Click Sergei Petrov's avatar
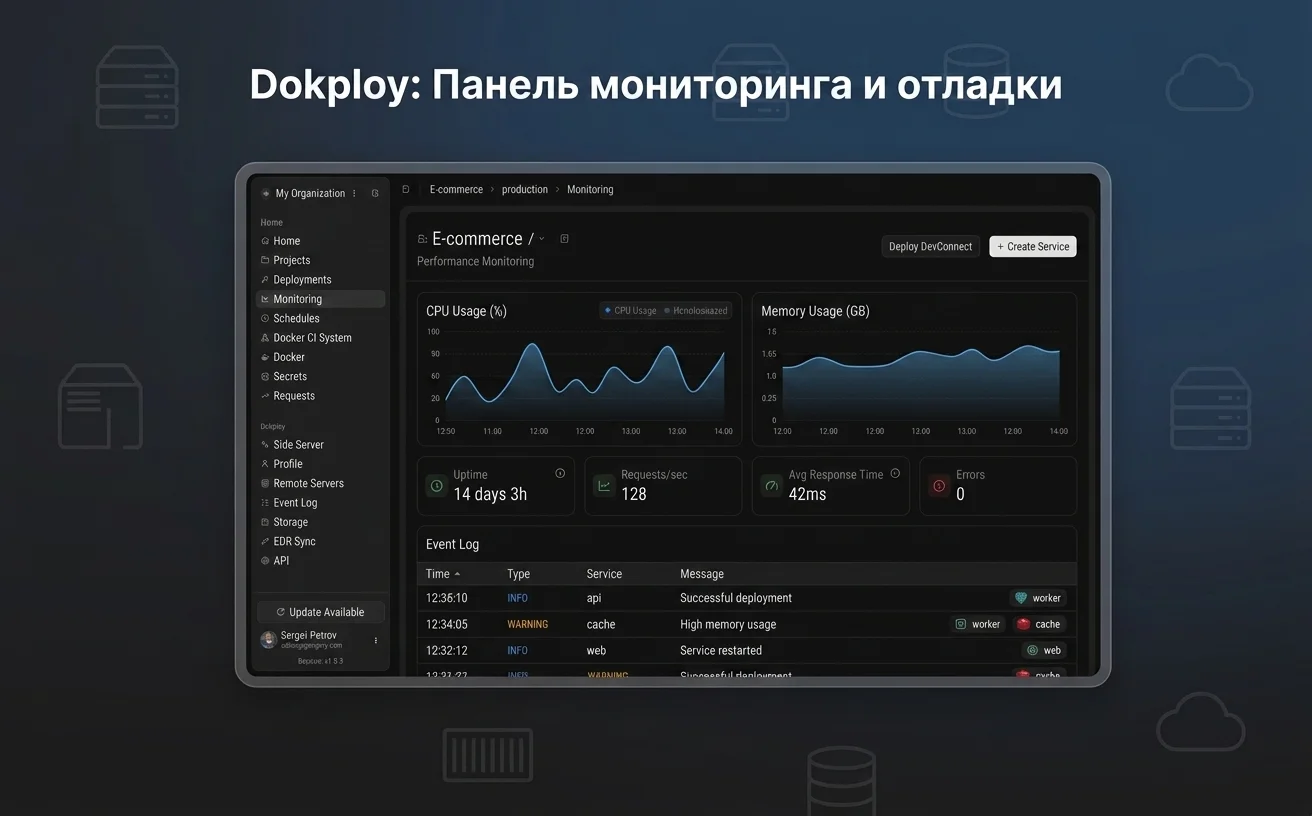1312x816 pixels. click(x=268, y=639)
